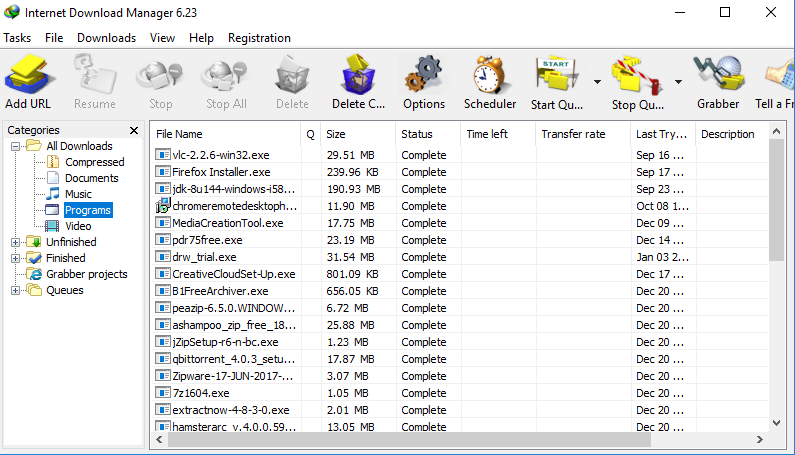The height and width of the screenshot is (455, 795).
Task: Open the Scheduler clock icon
Action: (x=489, y=75)
